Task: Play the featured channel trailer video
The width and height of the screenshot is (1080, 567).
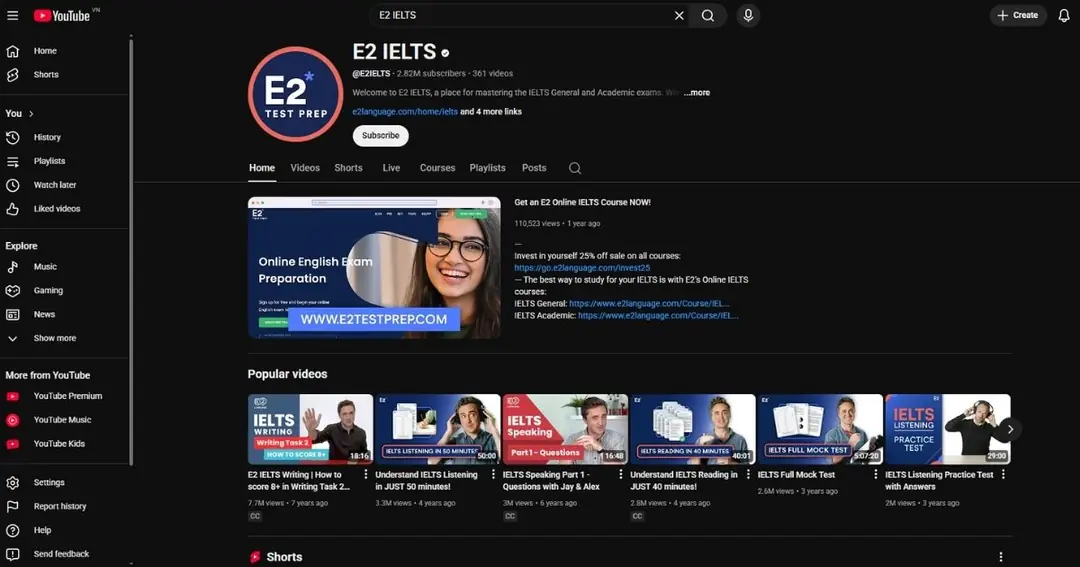Action: pos(374,267)
